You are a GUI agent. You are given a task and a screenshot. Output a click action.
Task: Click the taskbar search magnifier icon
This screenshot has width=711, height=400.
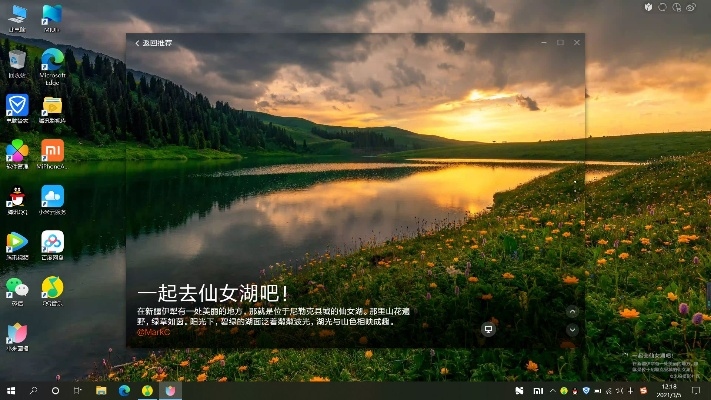pyautogui.click(x=33, y=390)
